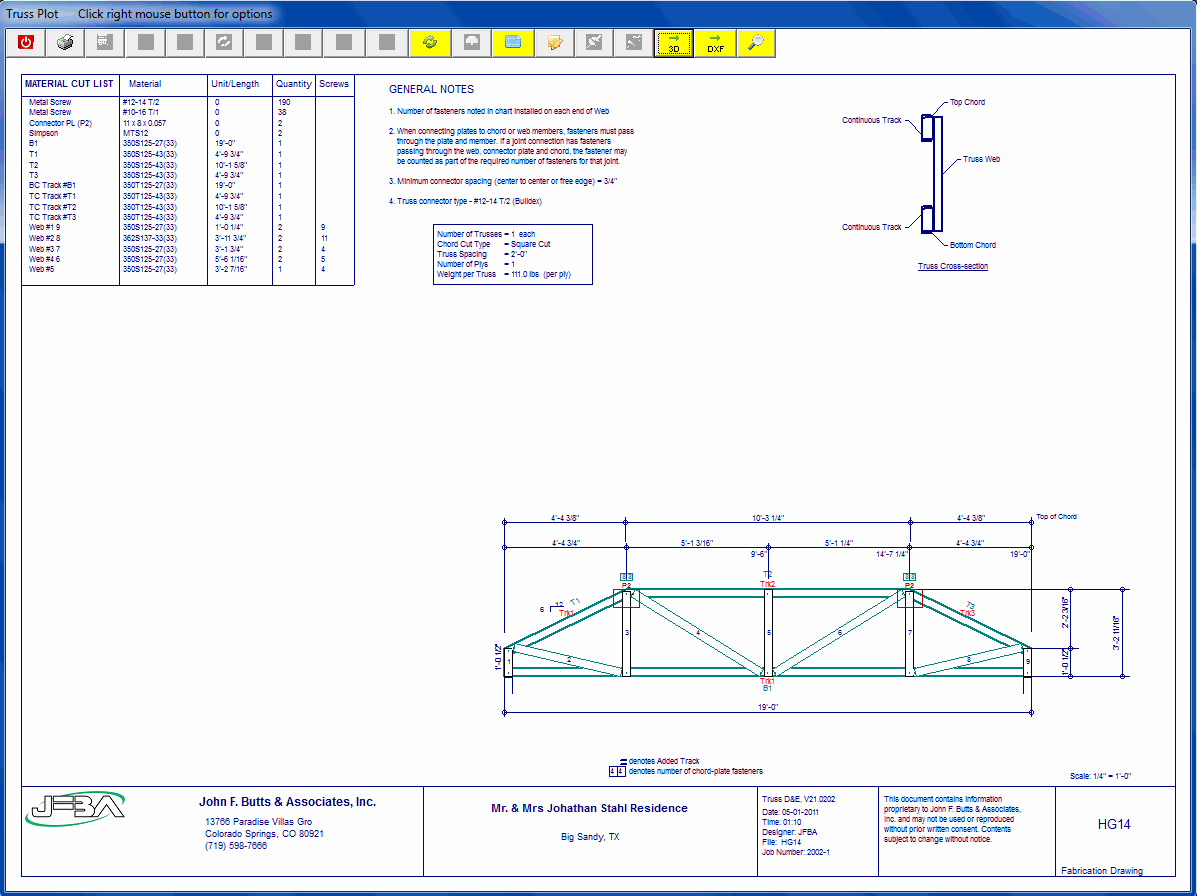Click the MATERIAL CUT LIST header
This screenshot has height=896, width=1197.
click(69, 84)
